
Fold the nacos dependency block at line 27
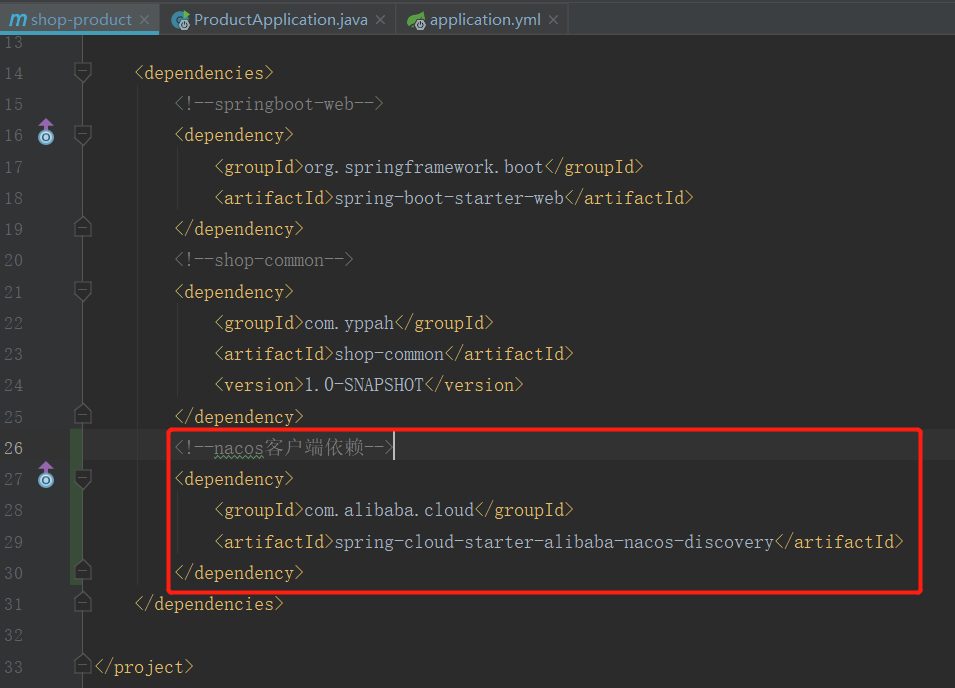[83, 479]
